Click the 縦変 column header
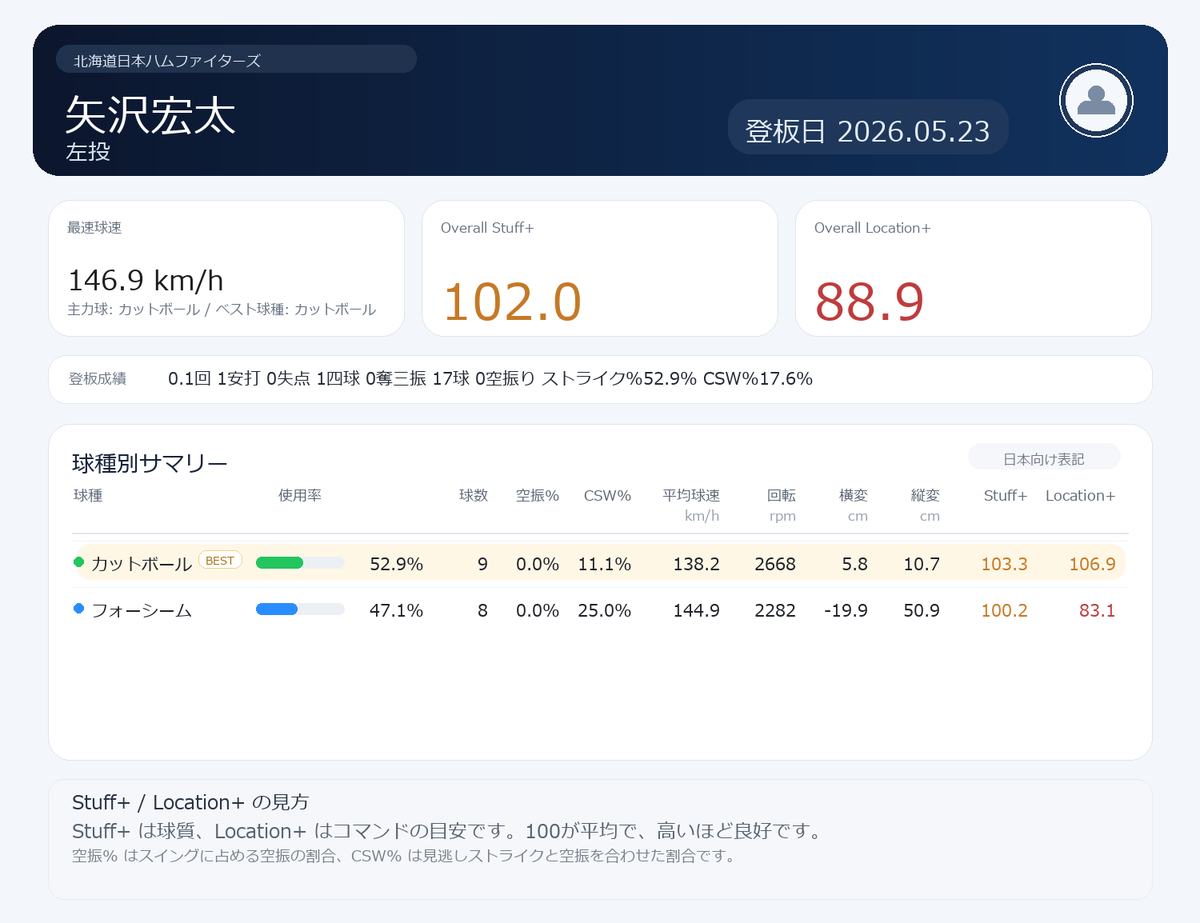Viewport: 1200px width, 923px height. 925,496
